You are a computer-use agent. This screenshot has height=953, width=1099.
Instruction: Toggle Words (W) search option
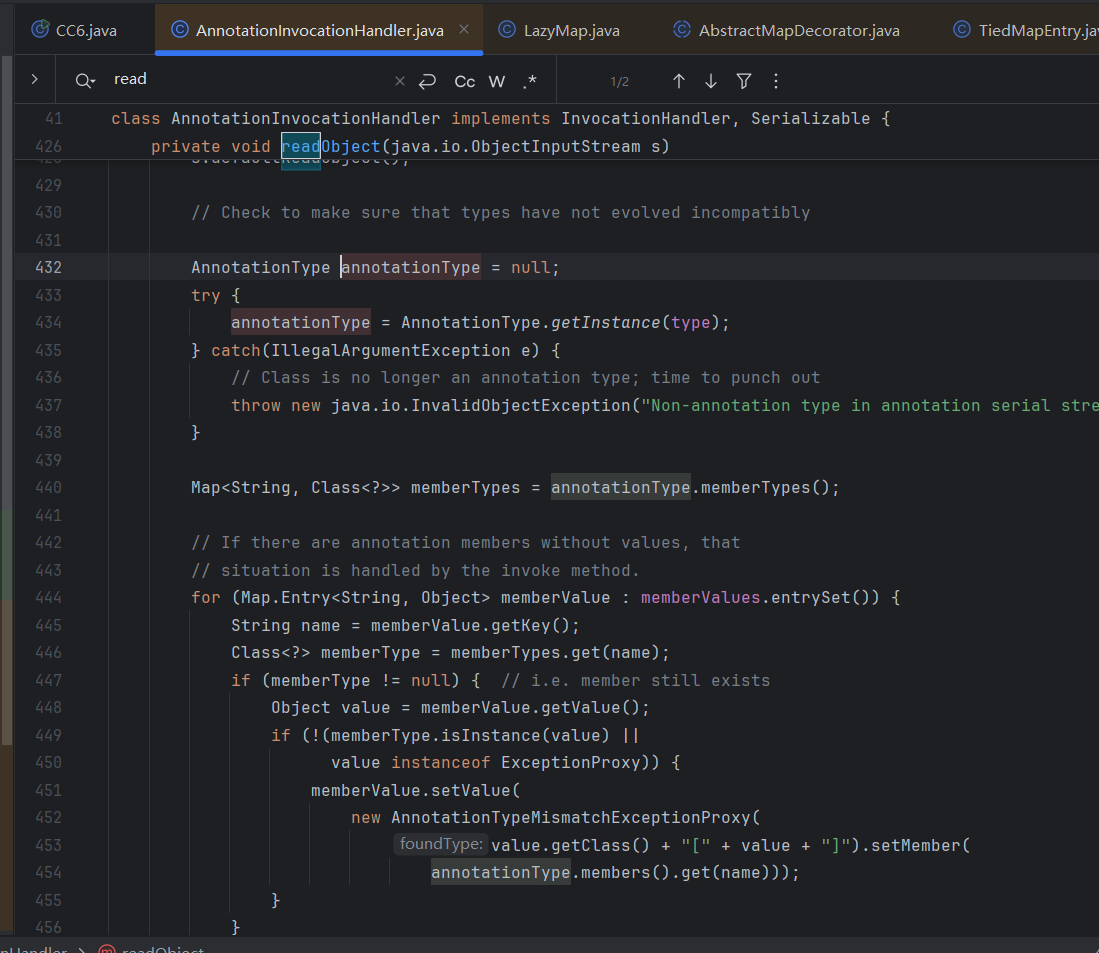tap(496, 81)
